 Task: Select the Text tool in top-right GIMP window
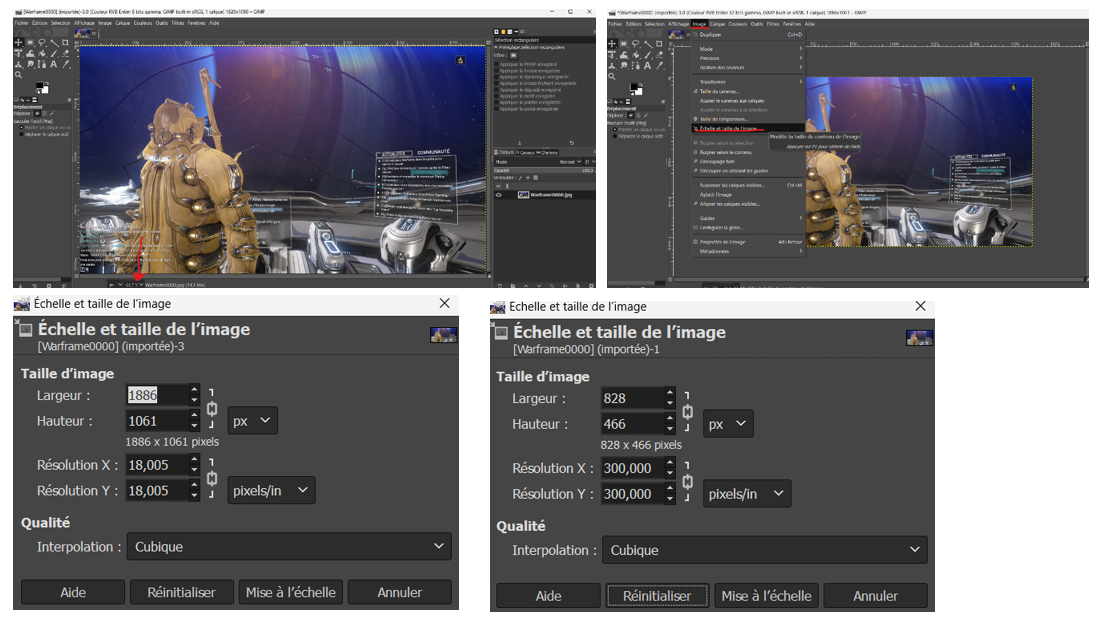click(x=648, y=65)
